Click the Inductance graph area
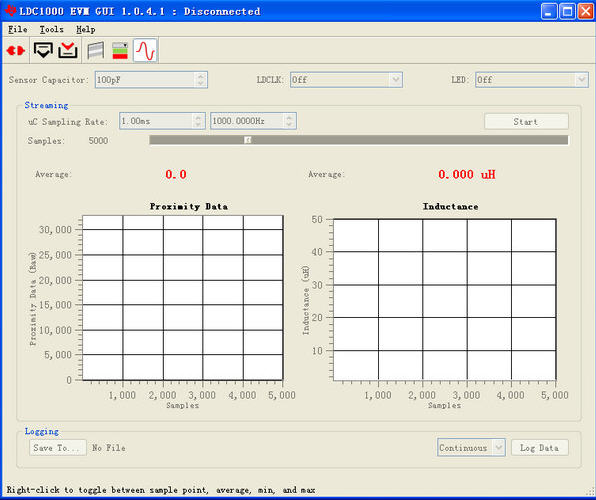 445,299
